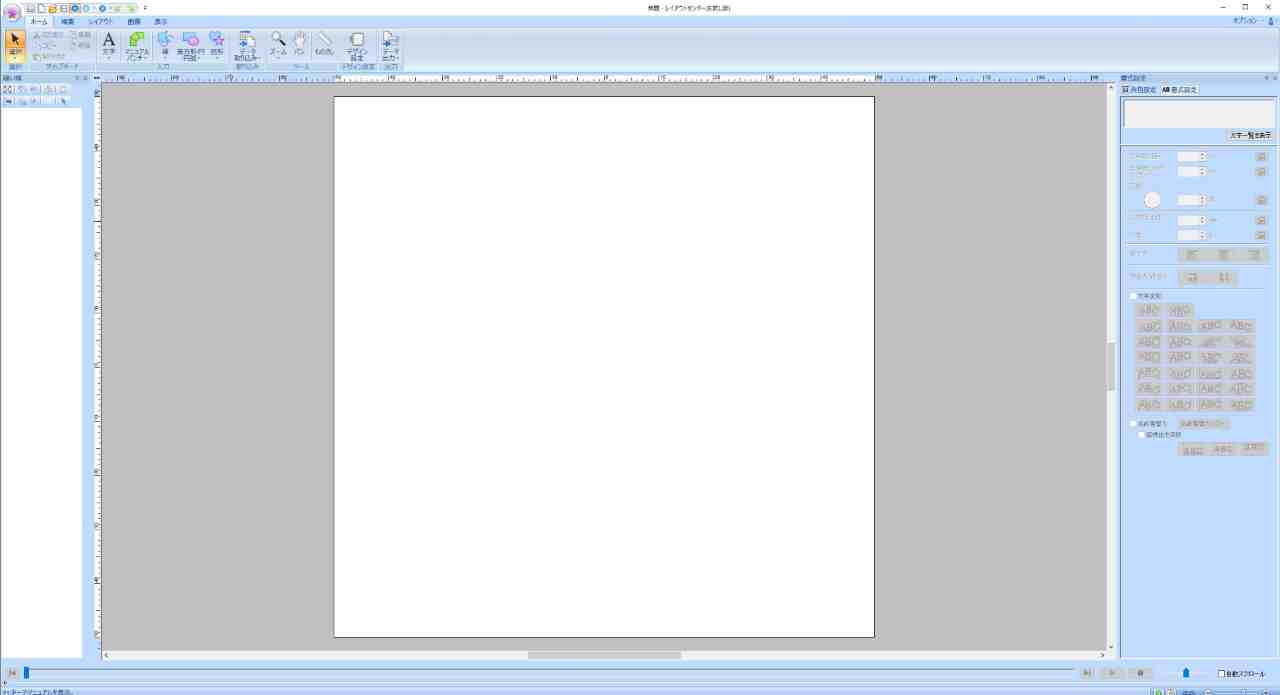Image resolution: width=1280 pixels, height=695 pixels.
Task: Open the application menu flower button
Action: [x=12, y=12]
